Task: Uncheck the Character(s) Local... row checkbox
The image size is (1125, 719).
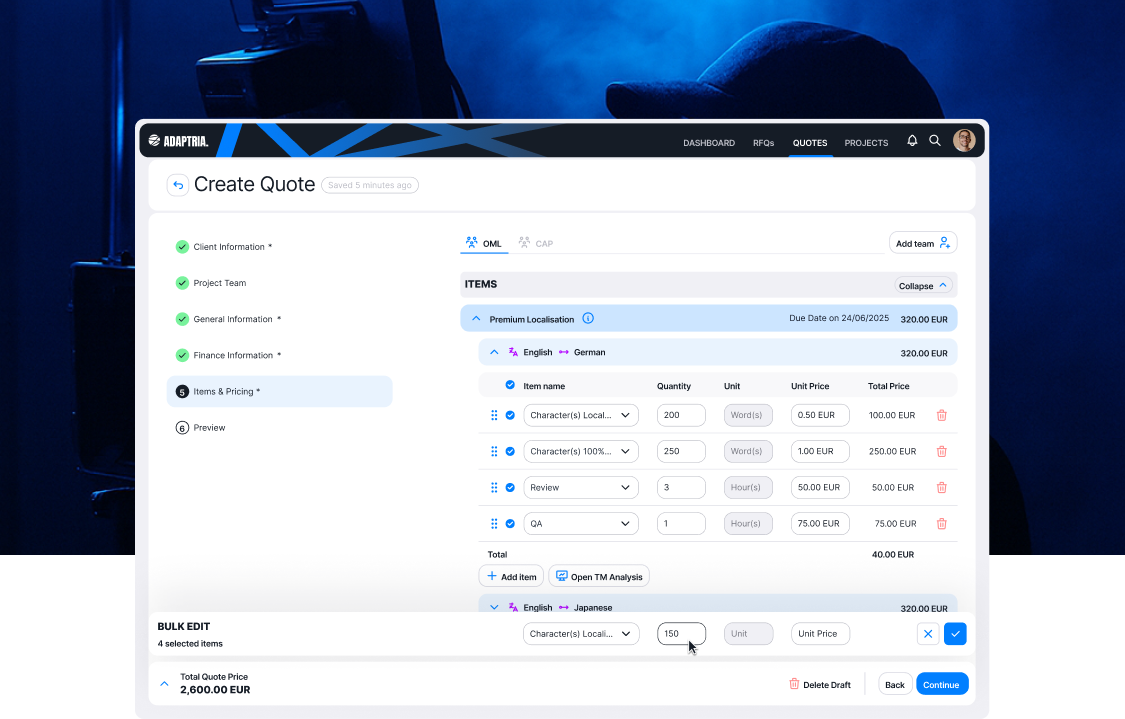Action: pyautogui.click(x=510, y=415)
